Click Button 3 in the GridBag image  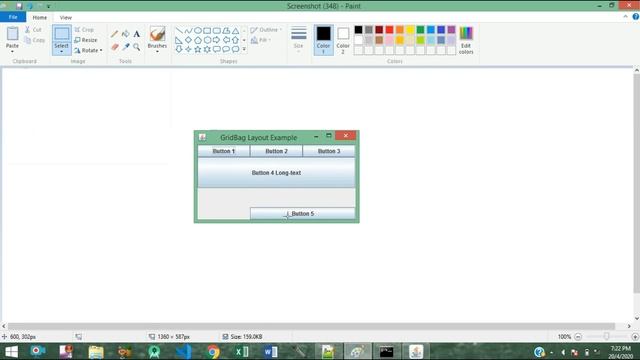point(329,151)
